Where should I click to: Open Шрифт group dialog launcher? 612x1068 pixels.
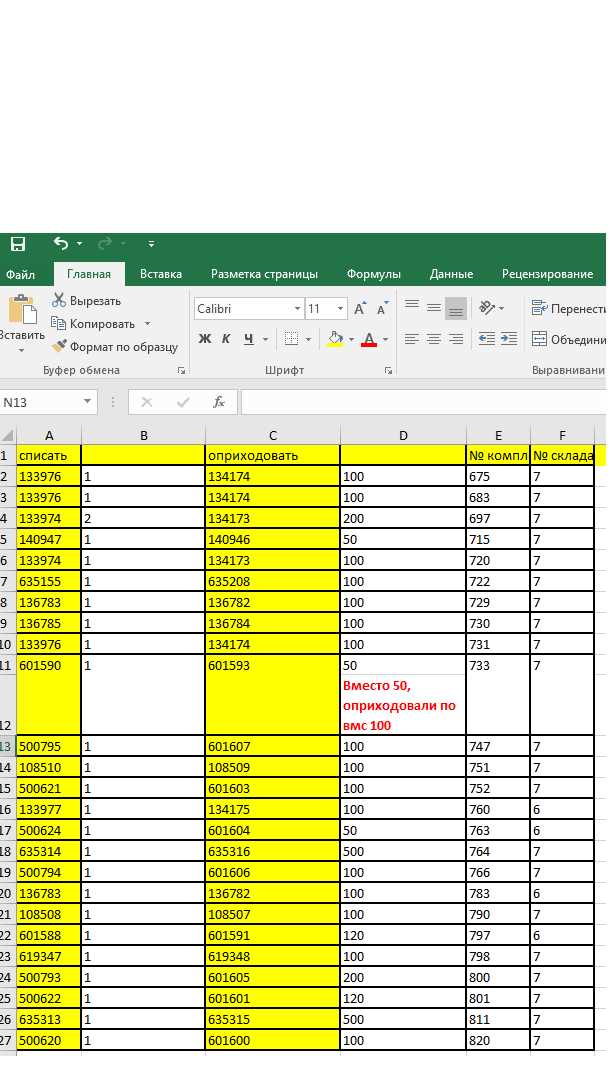point(388,371)
